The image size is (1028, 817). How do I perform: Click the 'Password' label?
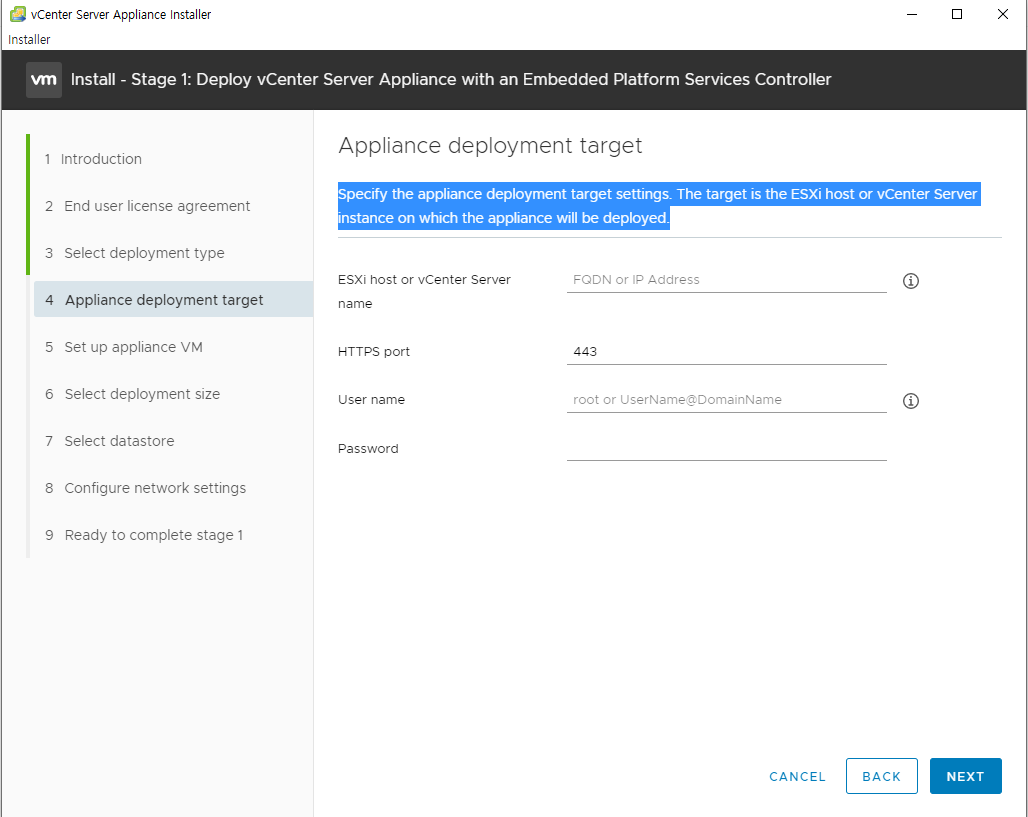pyautogui.click(x=368, y=448)
